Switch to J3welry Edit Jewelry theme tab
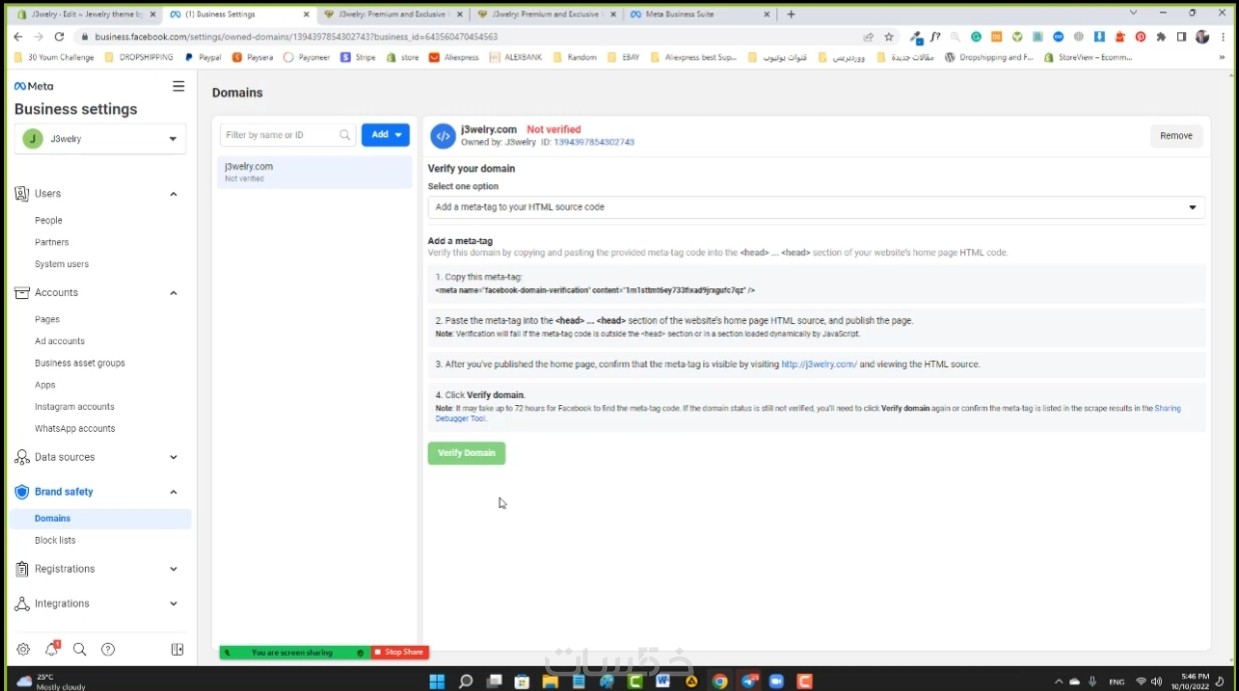 point(84,14)
